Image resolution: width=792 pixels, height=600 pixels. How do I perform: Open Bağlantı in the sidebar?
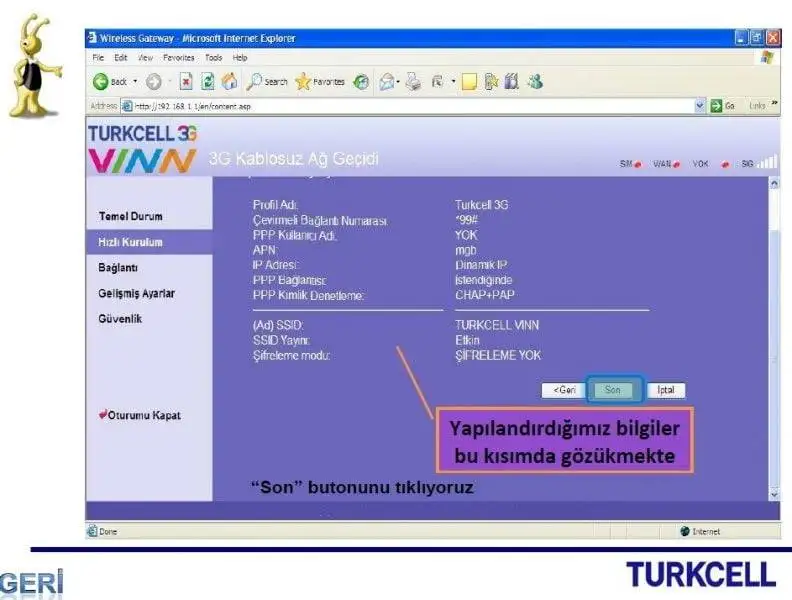click(x=118, y=268)
